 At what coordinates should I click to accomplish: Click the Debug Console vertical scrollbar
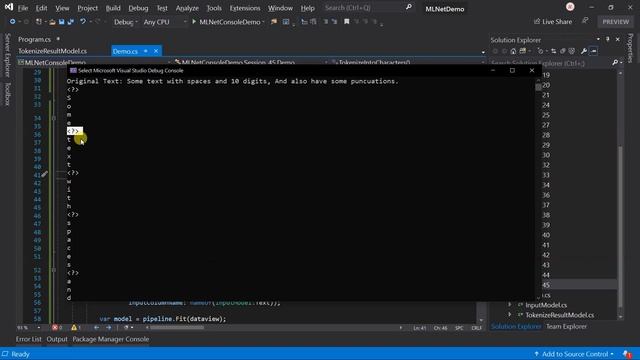(x=538, y=188)
